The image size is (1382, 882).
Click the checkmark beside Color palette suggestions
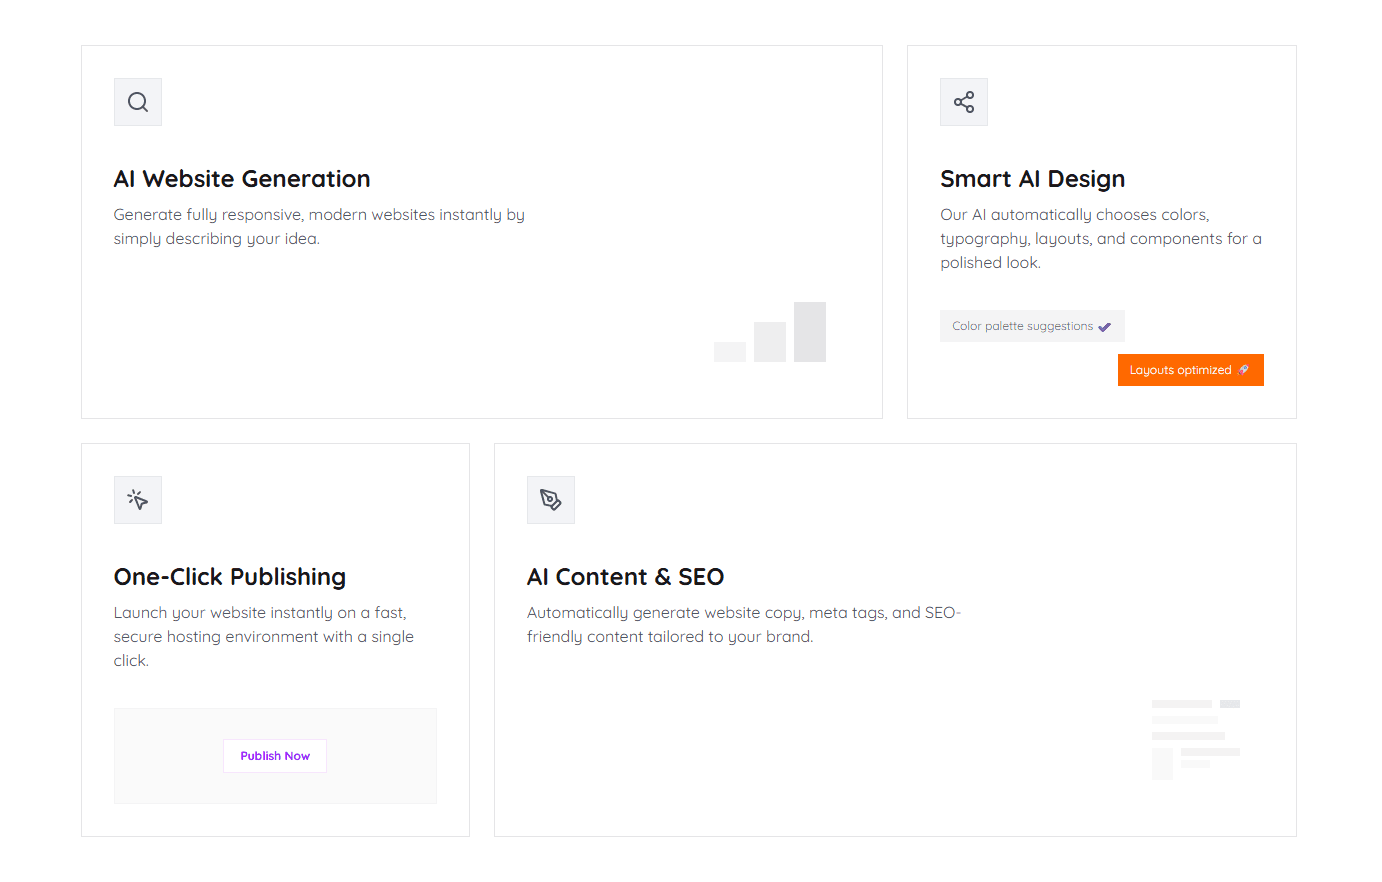pyautogui.click(x=1104, y=325)
